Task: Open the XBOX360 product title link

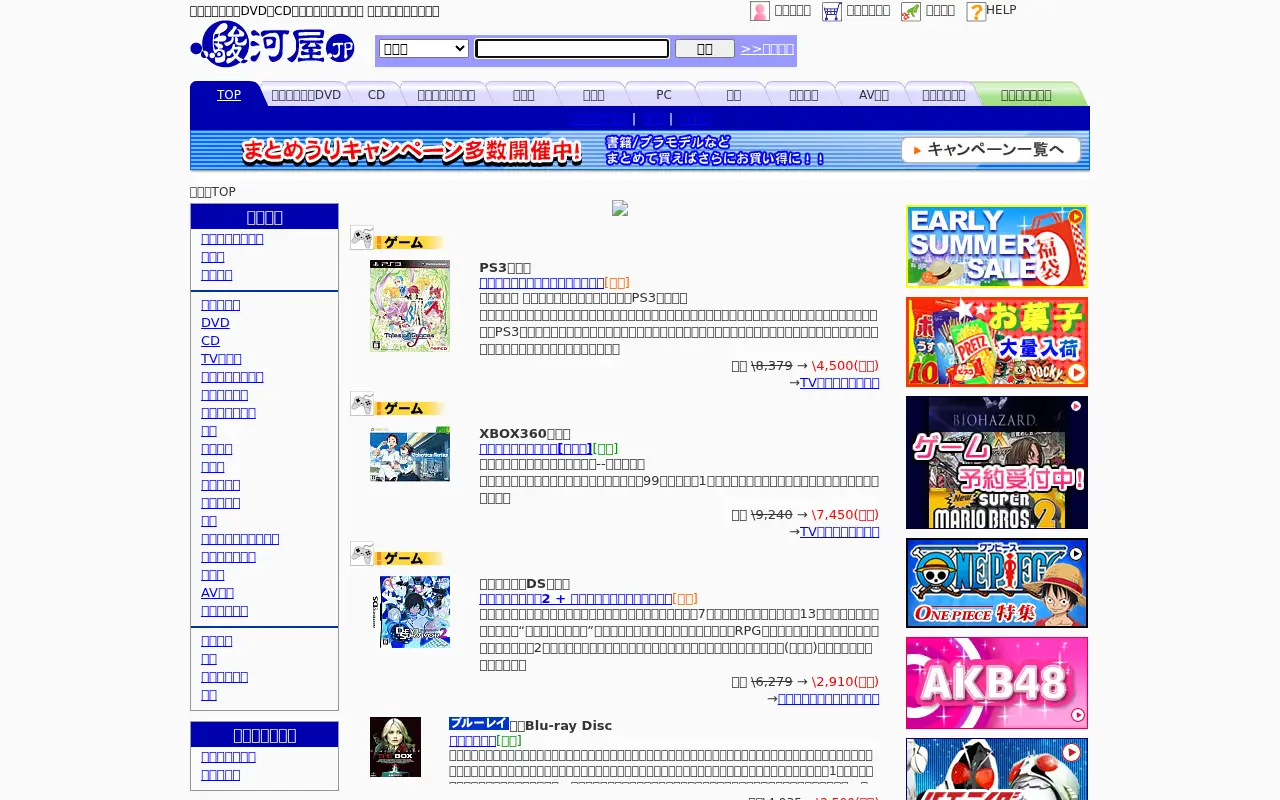Action: coord(535,449)
